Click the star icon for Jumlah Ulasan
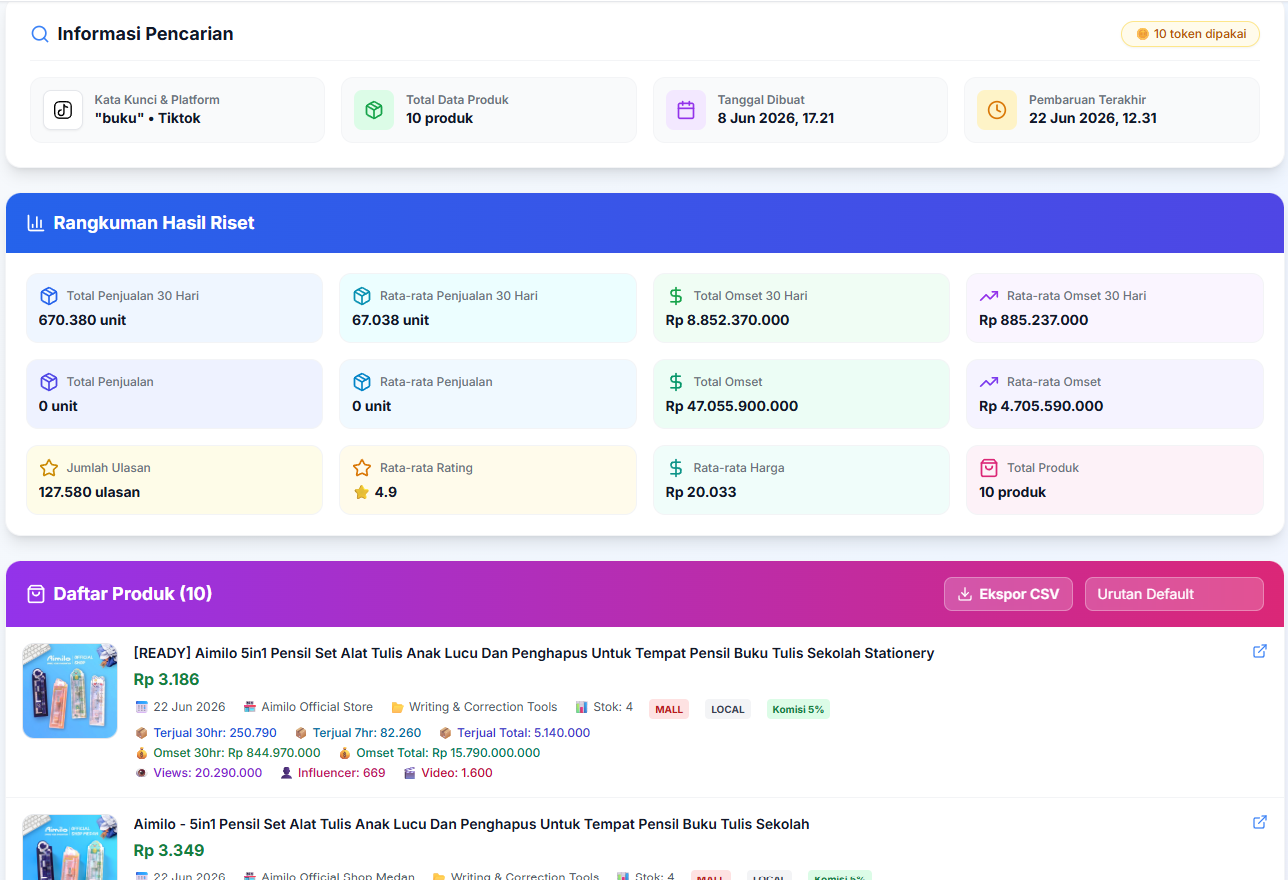1288x880 pixels. click(49, 468)
